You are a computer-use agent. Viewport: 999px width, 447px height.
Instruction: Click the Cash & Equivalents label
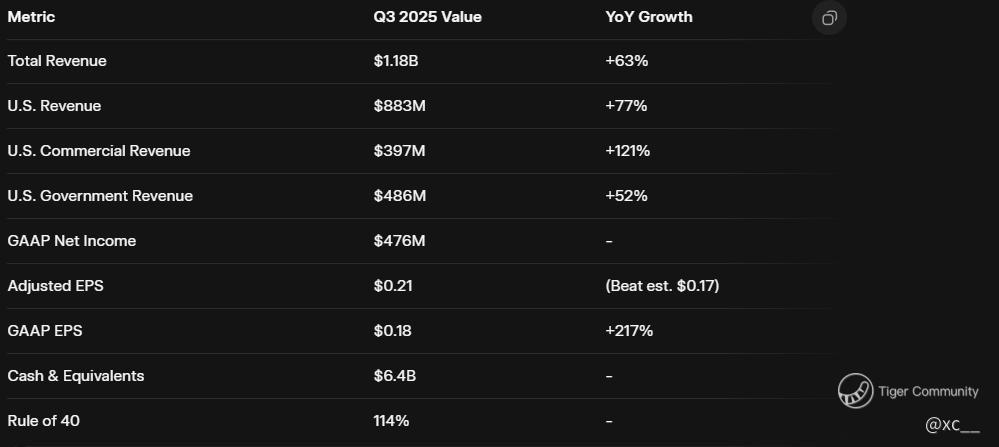click(76, 376)
